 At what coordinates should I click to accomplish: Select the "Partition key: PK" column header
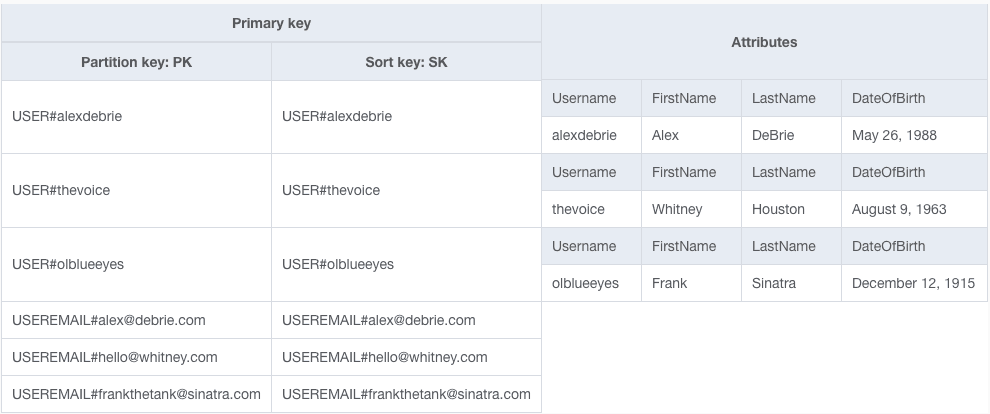point(136,62)
